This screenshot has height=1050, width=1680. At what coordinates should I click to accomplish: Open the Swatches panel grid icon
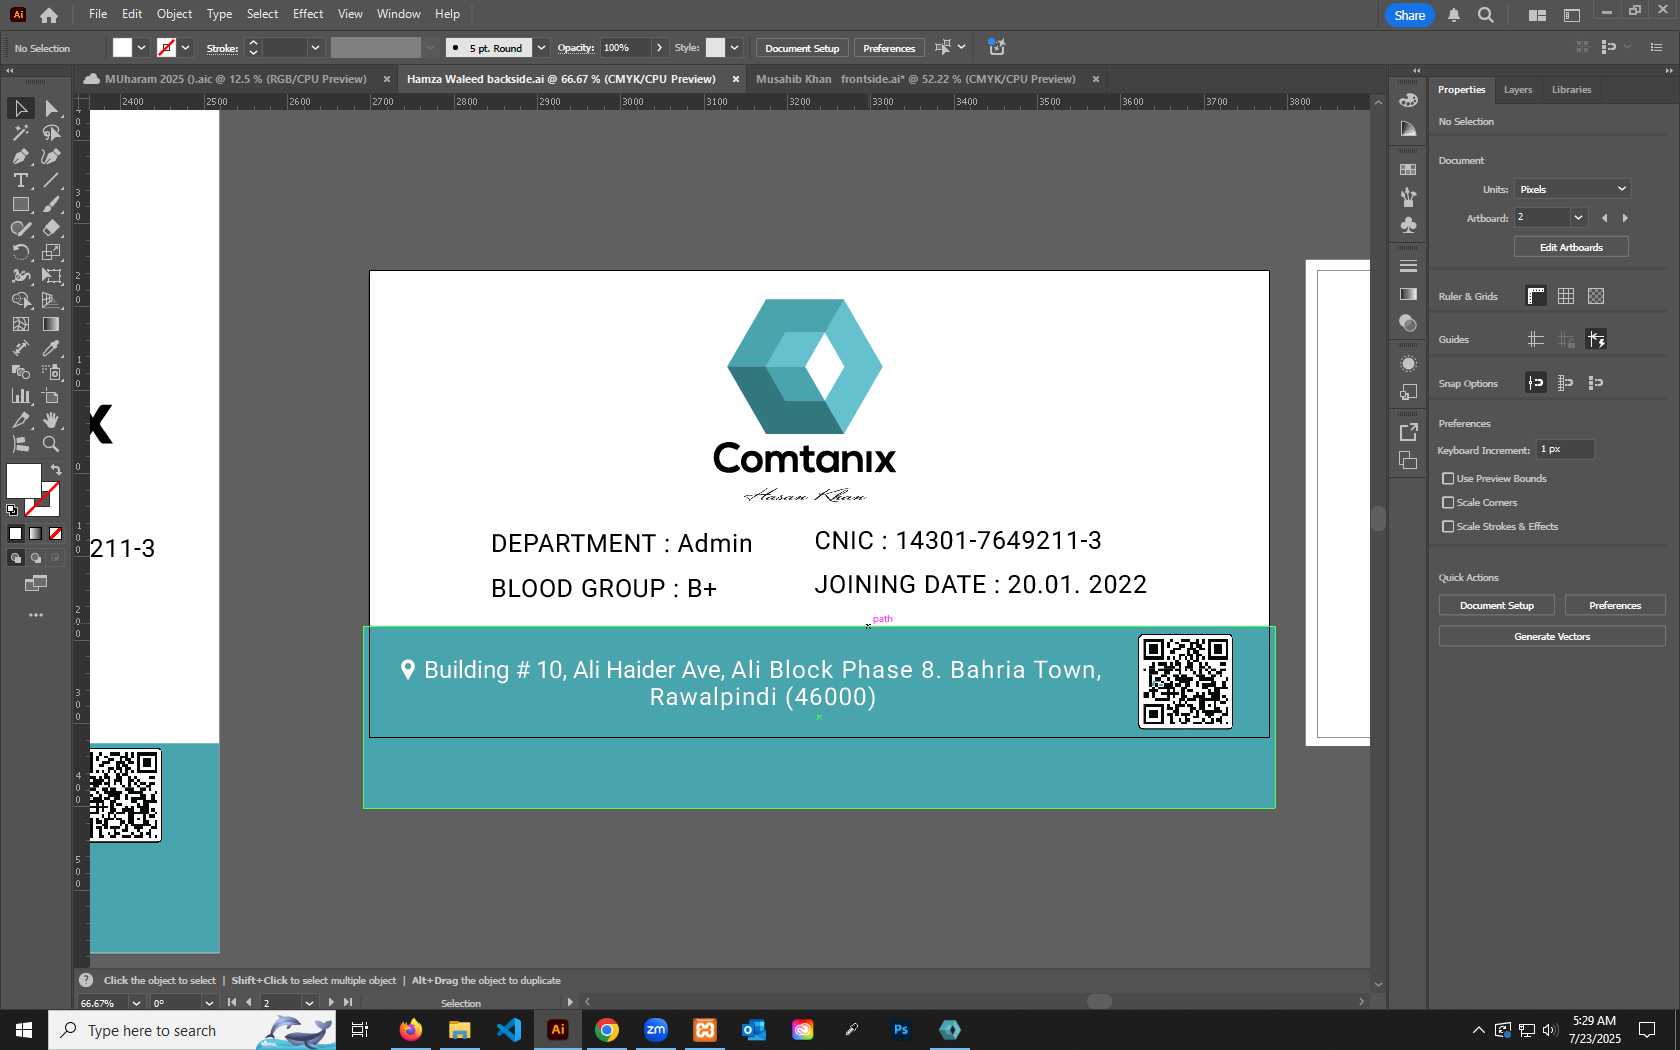click(x=1408, y=169)
